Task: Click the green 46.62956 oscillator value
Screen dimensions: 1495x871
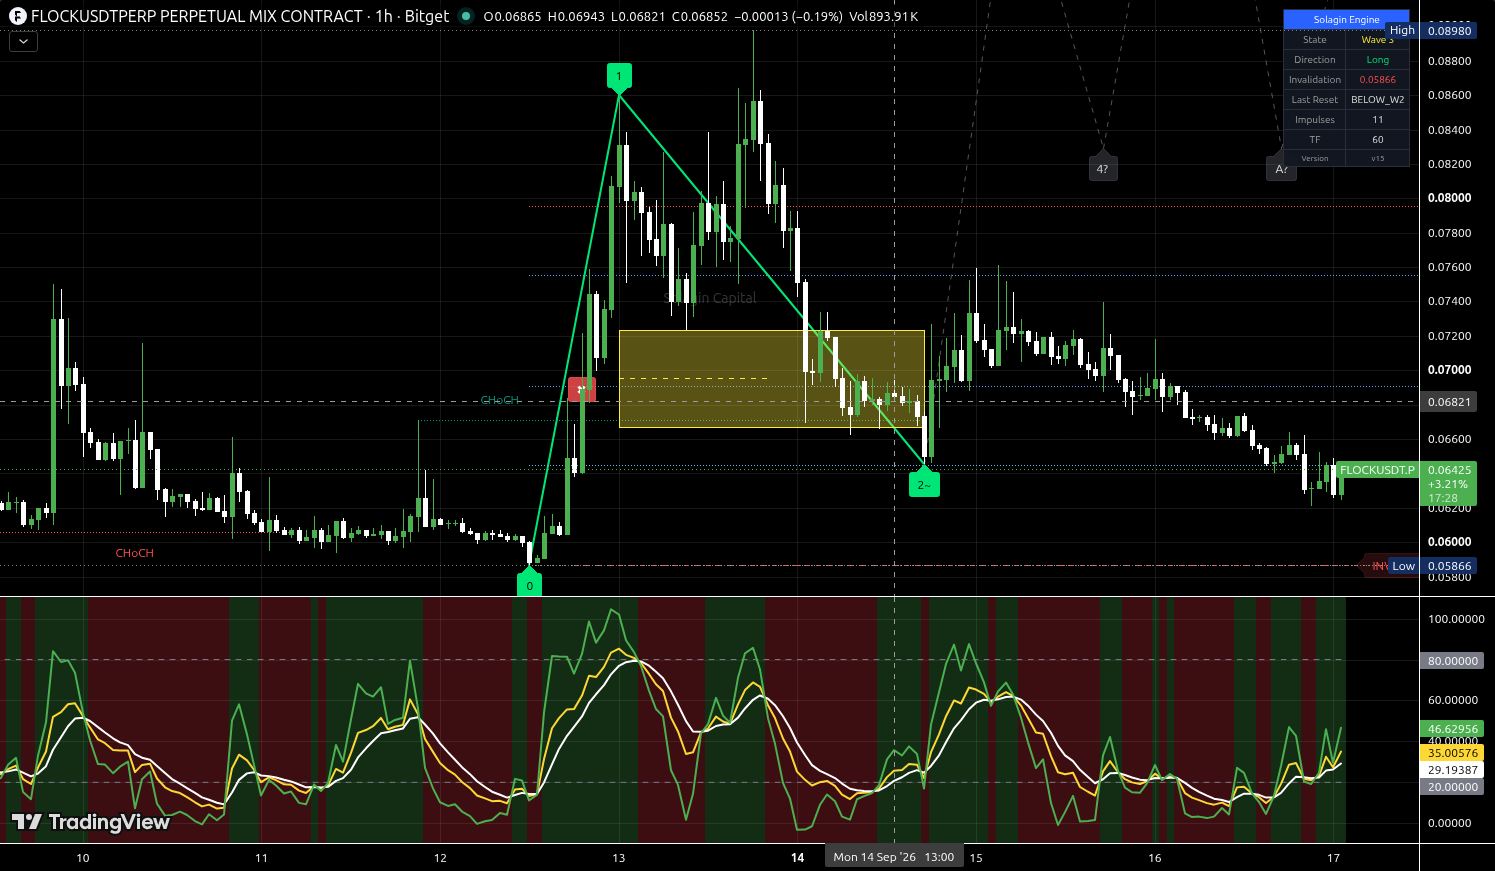Action: coord(1452,729)
